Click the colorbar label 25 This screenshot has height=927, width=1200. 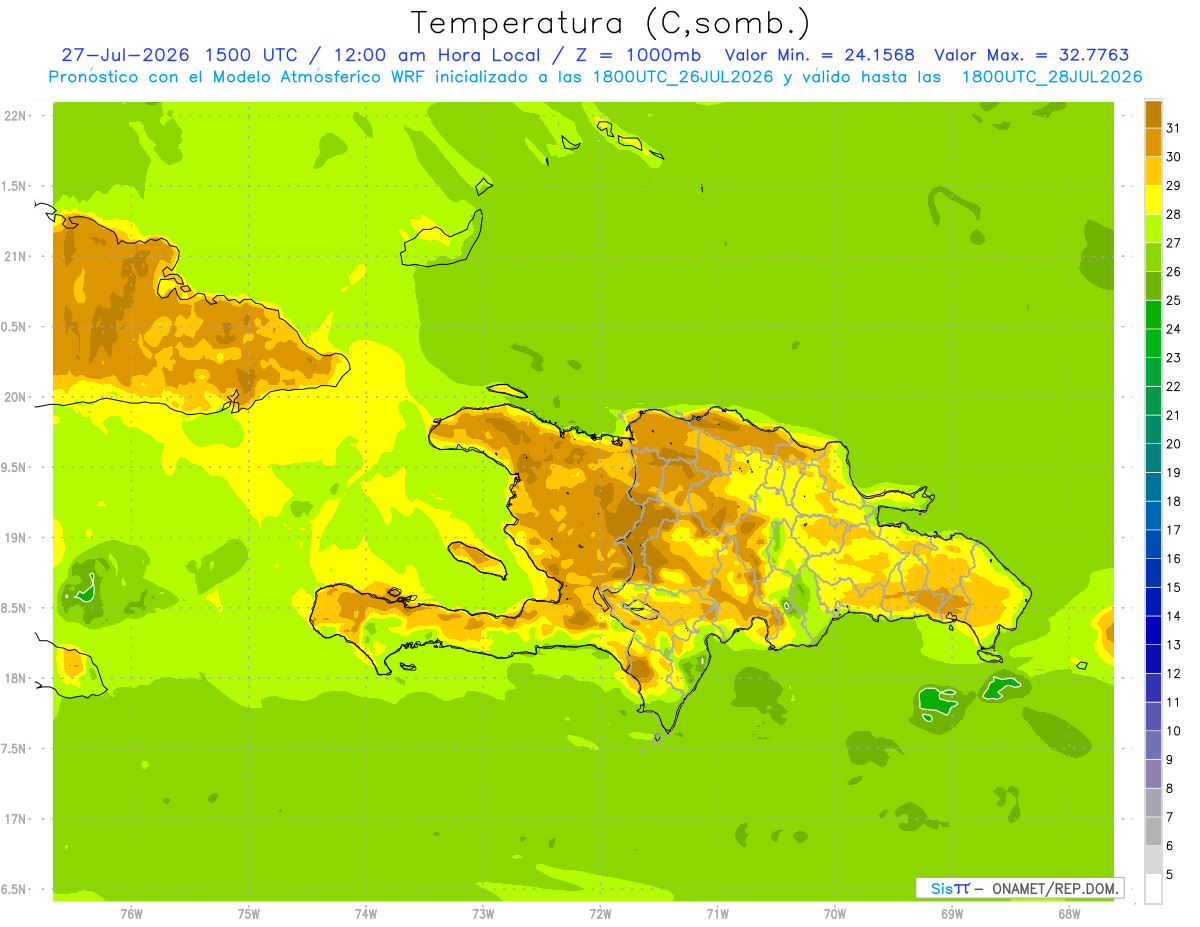pos(1173,300)
